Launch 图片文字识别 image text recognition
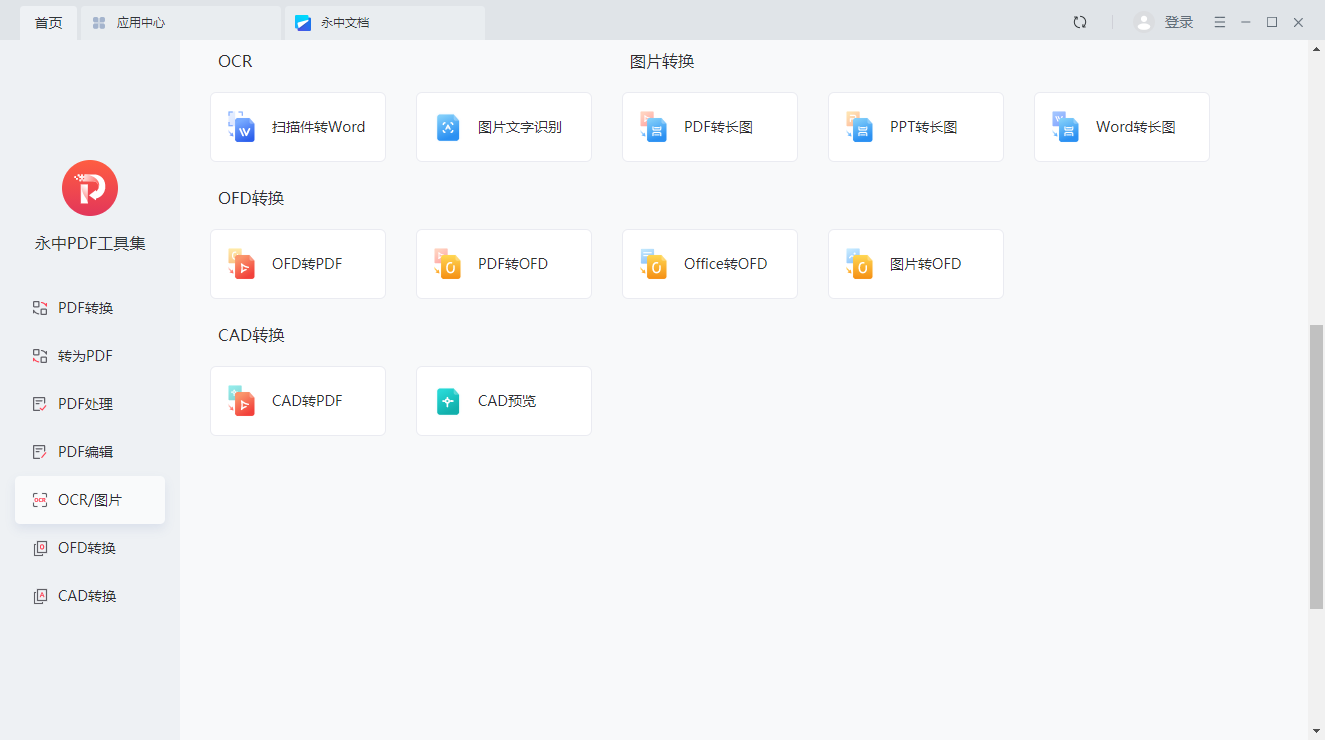1325x740 pixels. [x=503, y=127]
